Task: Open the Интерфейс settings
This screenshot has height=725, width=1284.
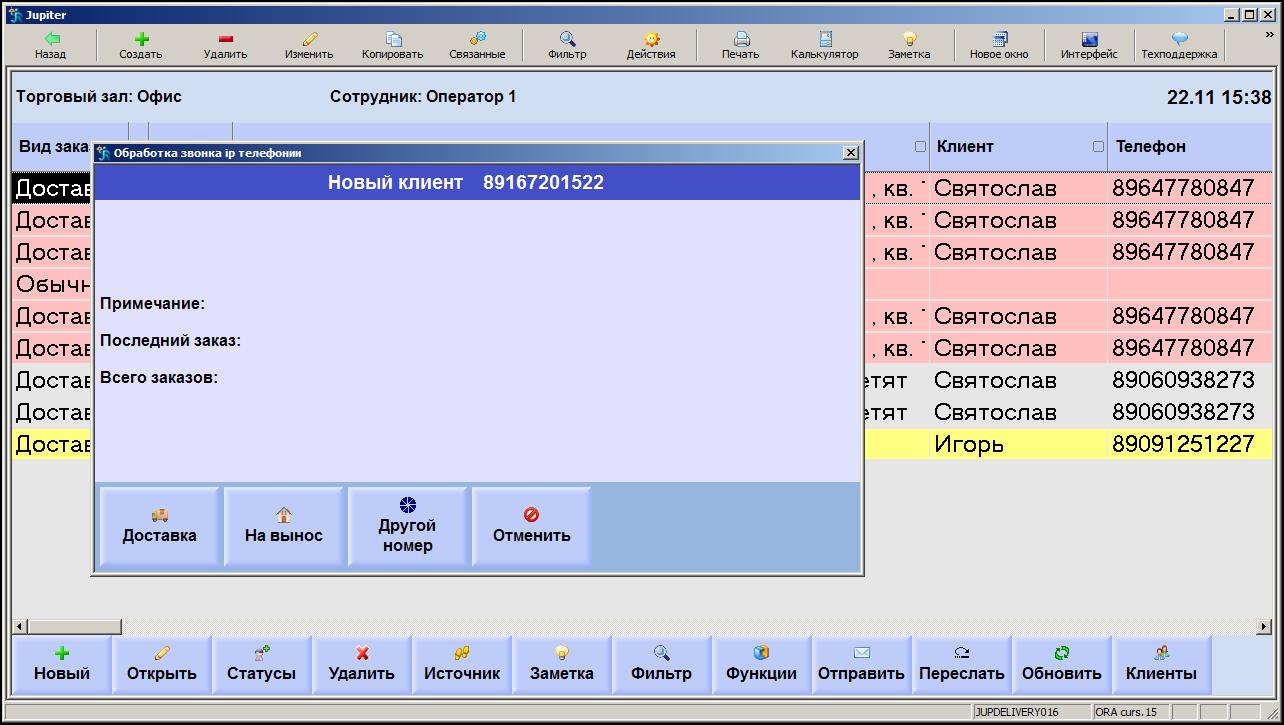Action: point(1089,46)
